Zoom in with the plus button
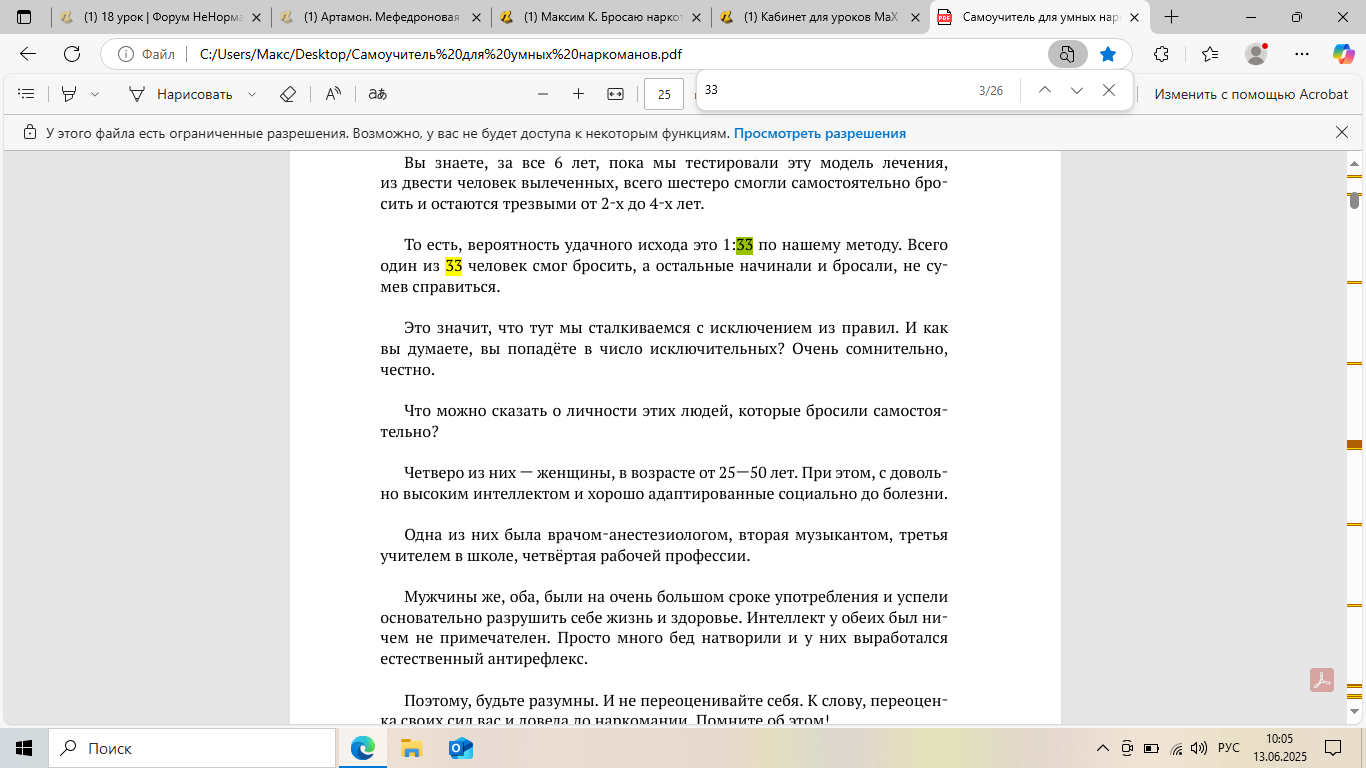This screenshot has width=1366, height=768. click(x=578, y=94)
